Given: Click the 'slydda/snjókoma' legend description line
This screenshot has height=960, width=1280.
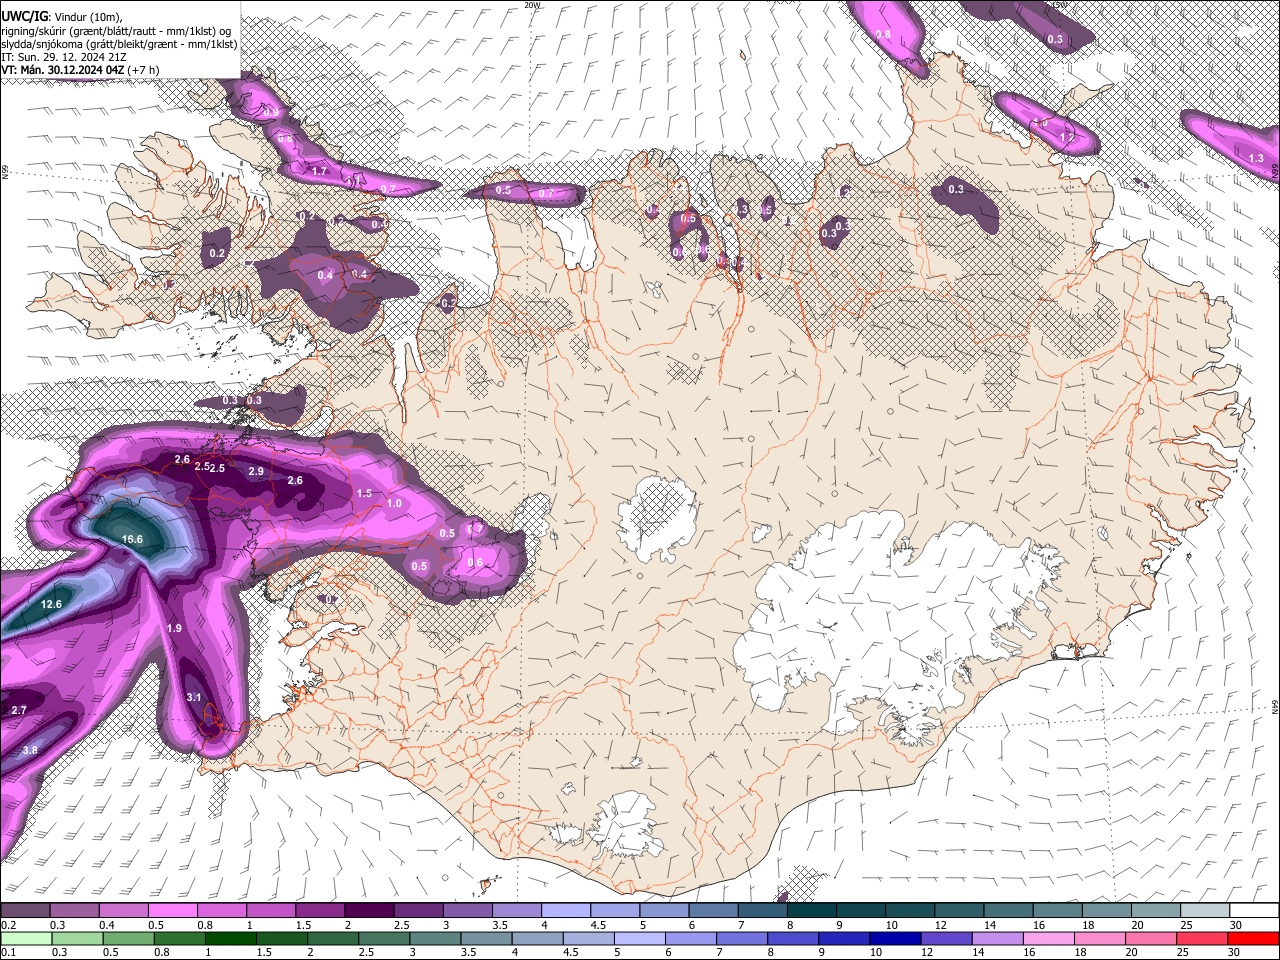Looking at the screenshot, I should point(119,44).
